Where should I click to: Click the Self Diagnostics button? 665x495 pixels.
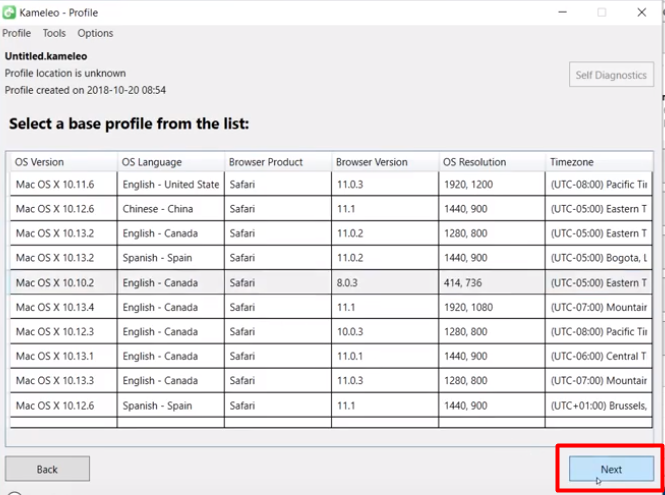tap(611, 75)
